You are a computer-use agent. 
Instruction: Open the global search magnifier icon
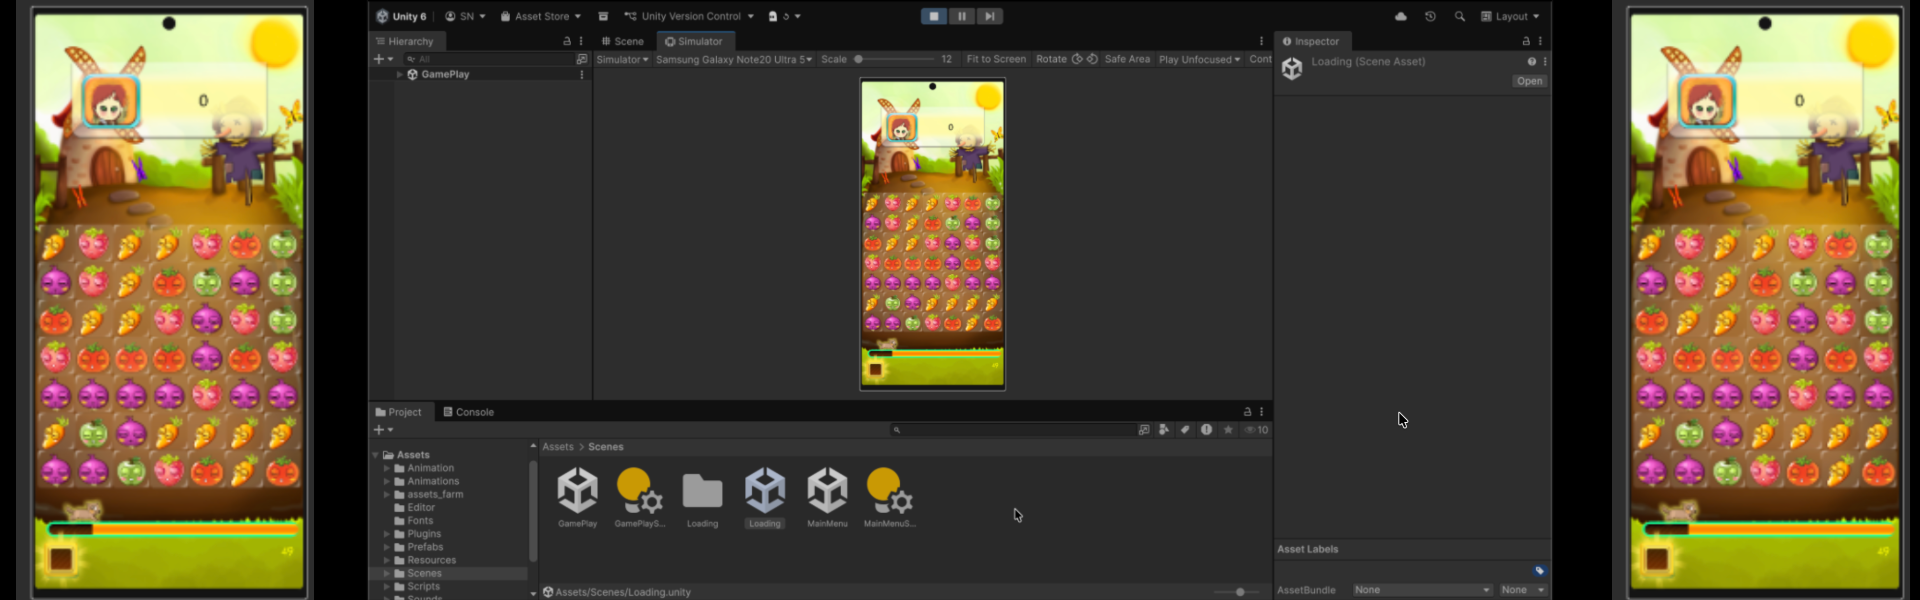[x=1460, y=16]
